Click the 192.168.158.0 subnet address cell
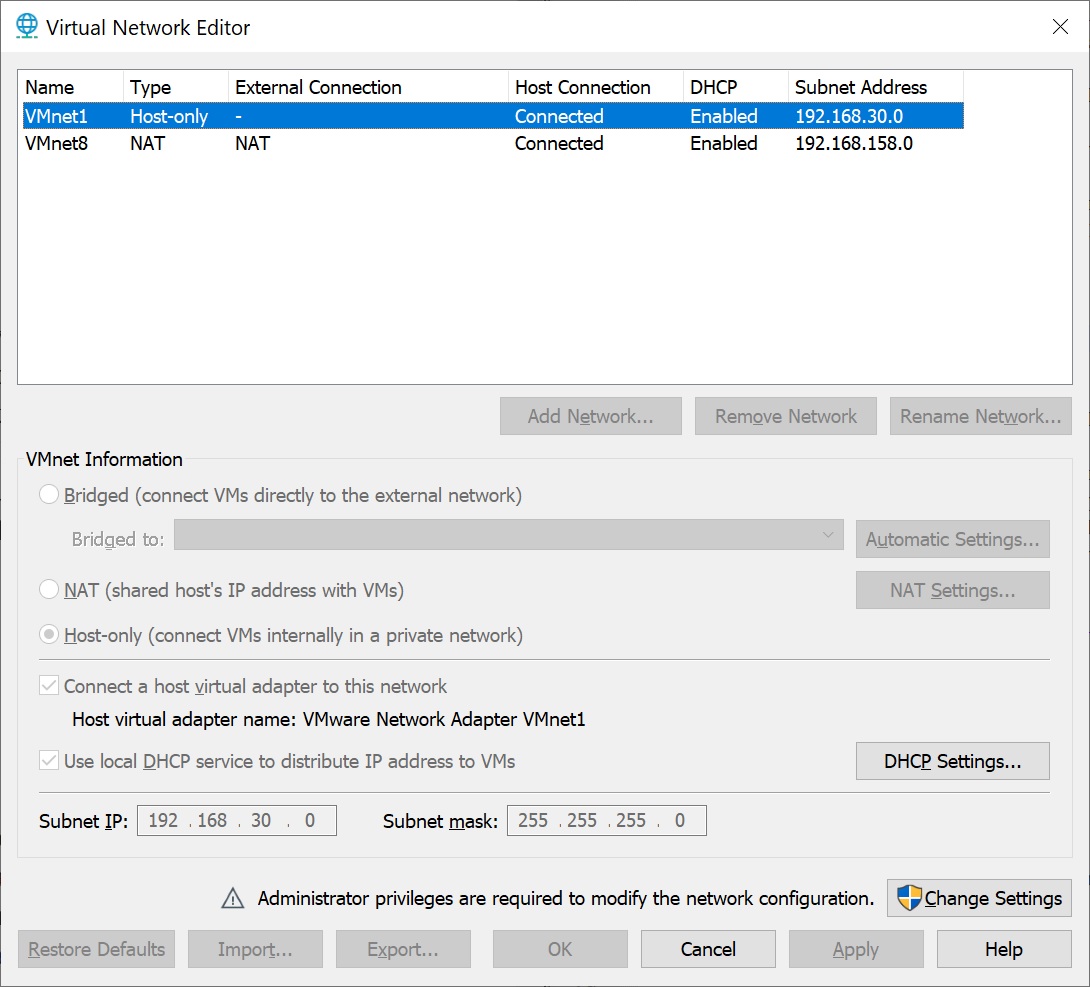The height and width of the screenshot is (987, 1090). coord(854,143)
